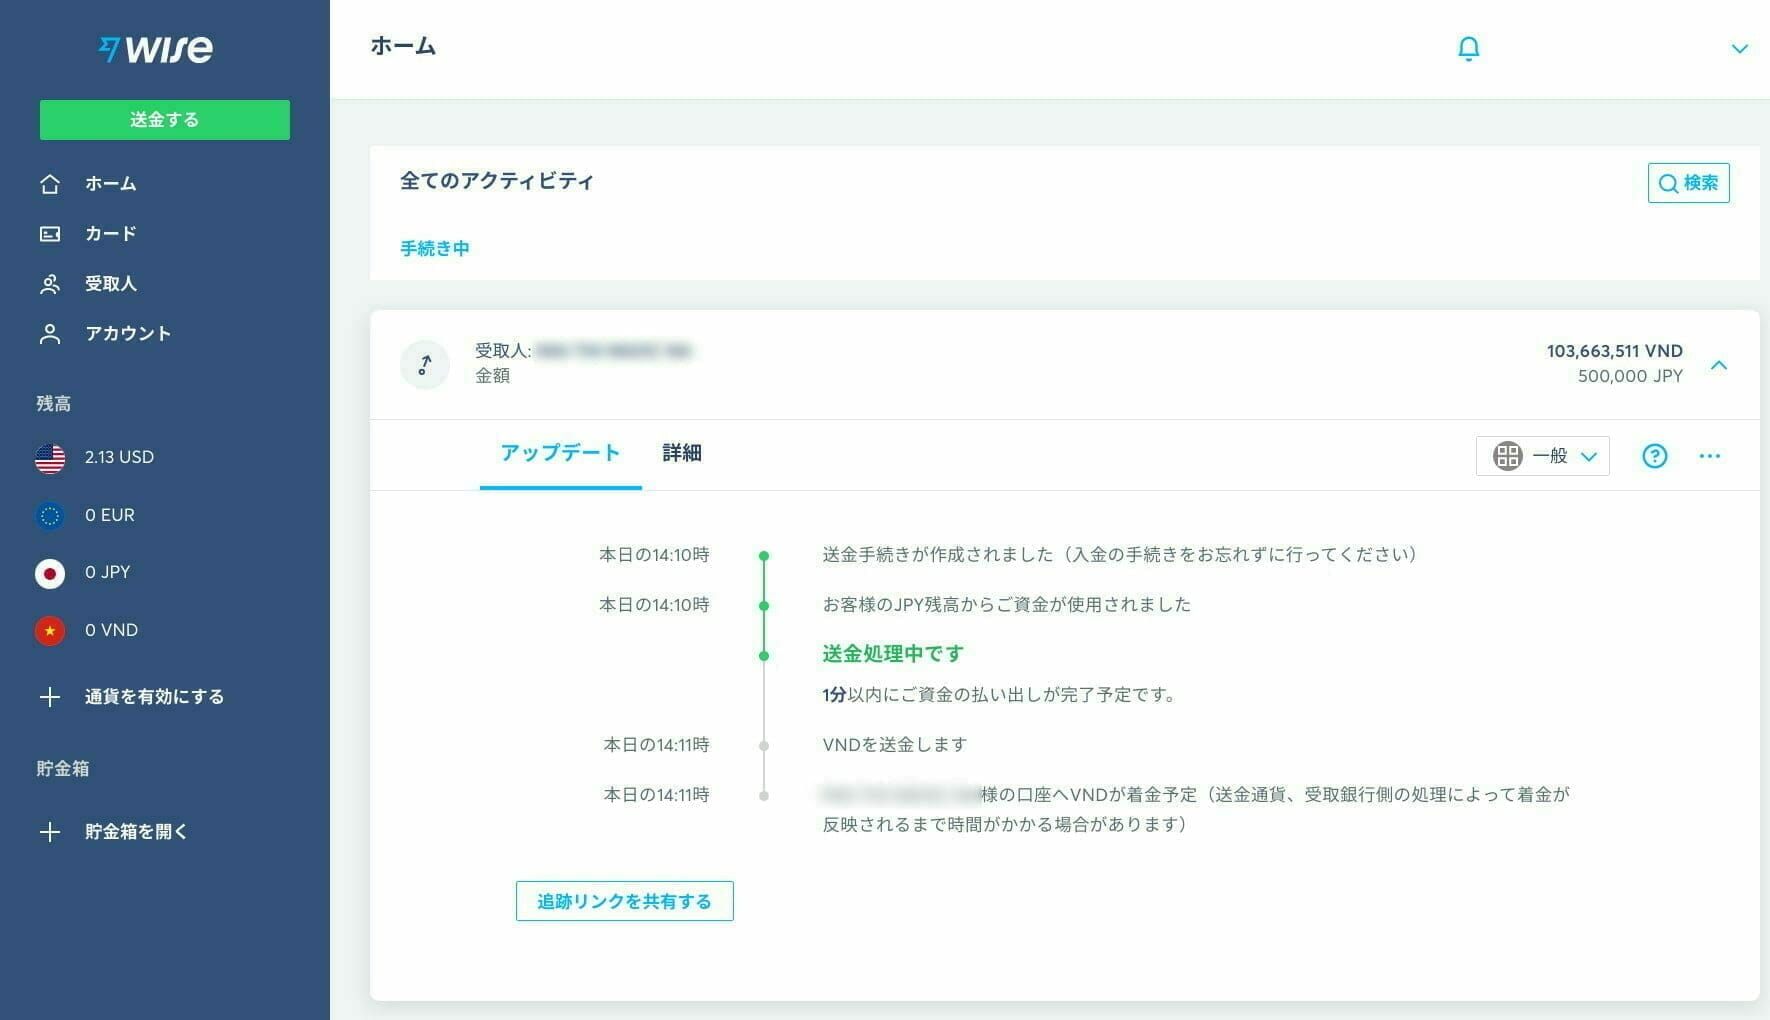This screenshot has width=1770, height=1020.
Task: Open the 0 EUR balance
Action: click(109, 515)
